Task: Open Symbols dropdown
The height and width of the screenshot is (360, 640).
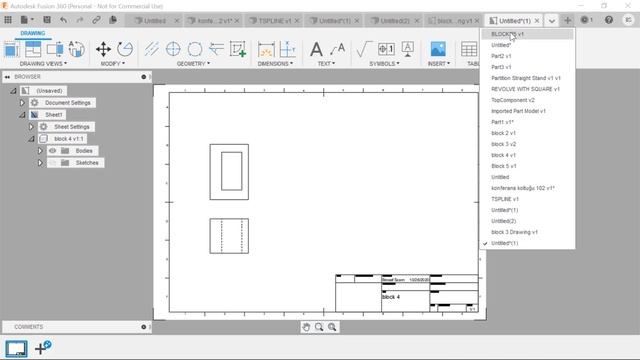Action: (384, 64)
